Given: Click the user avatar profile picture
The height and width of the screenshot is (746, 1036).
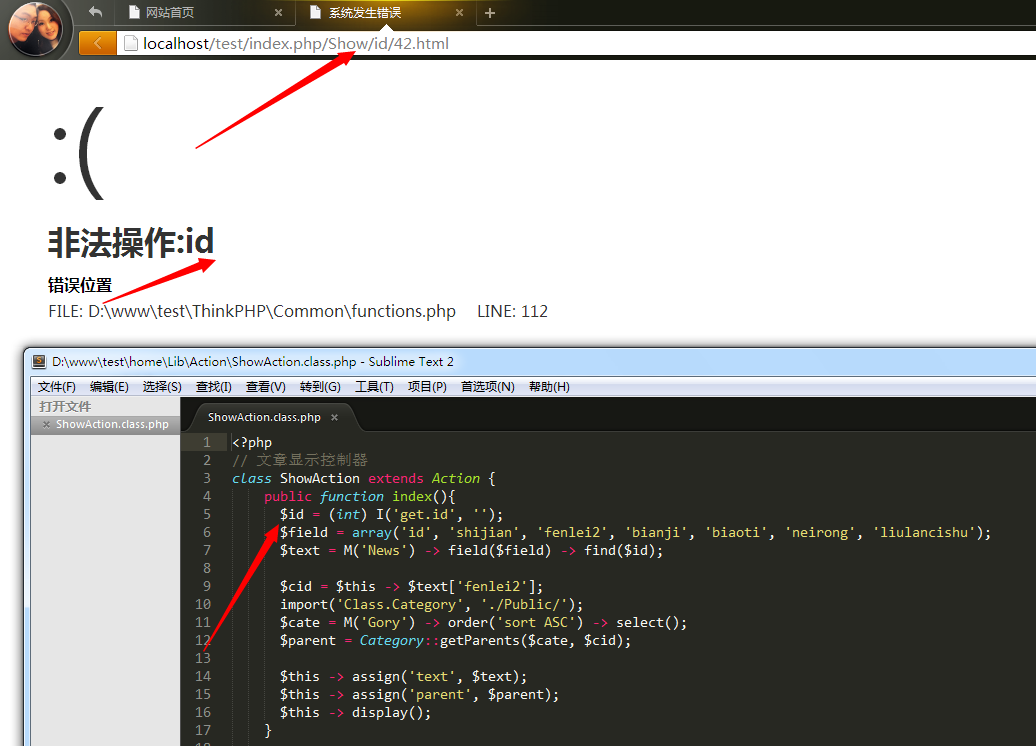Looking at the screenshot, I should (x=37, y=29).
